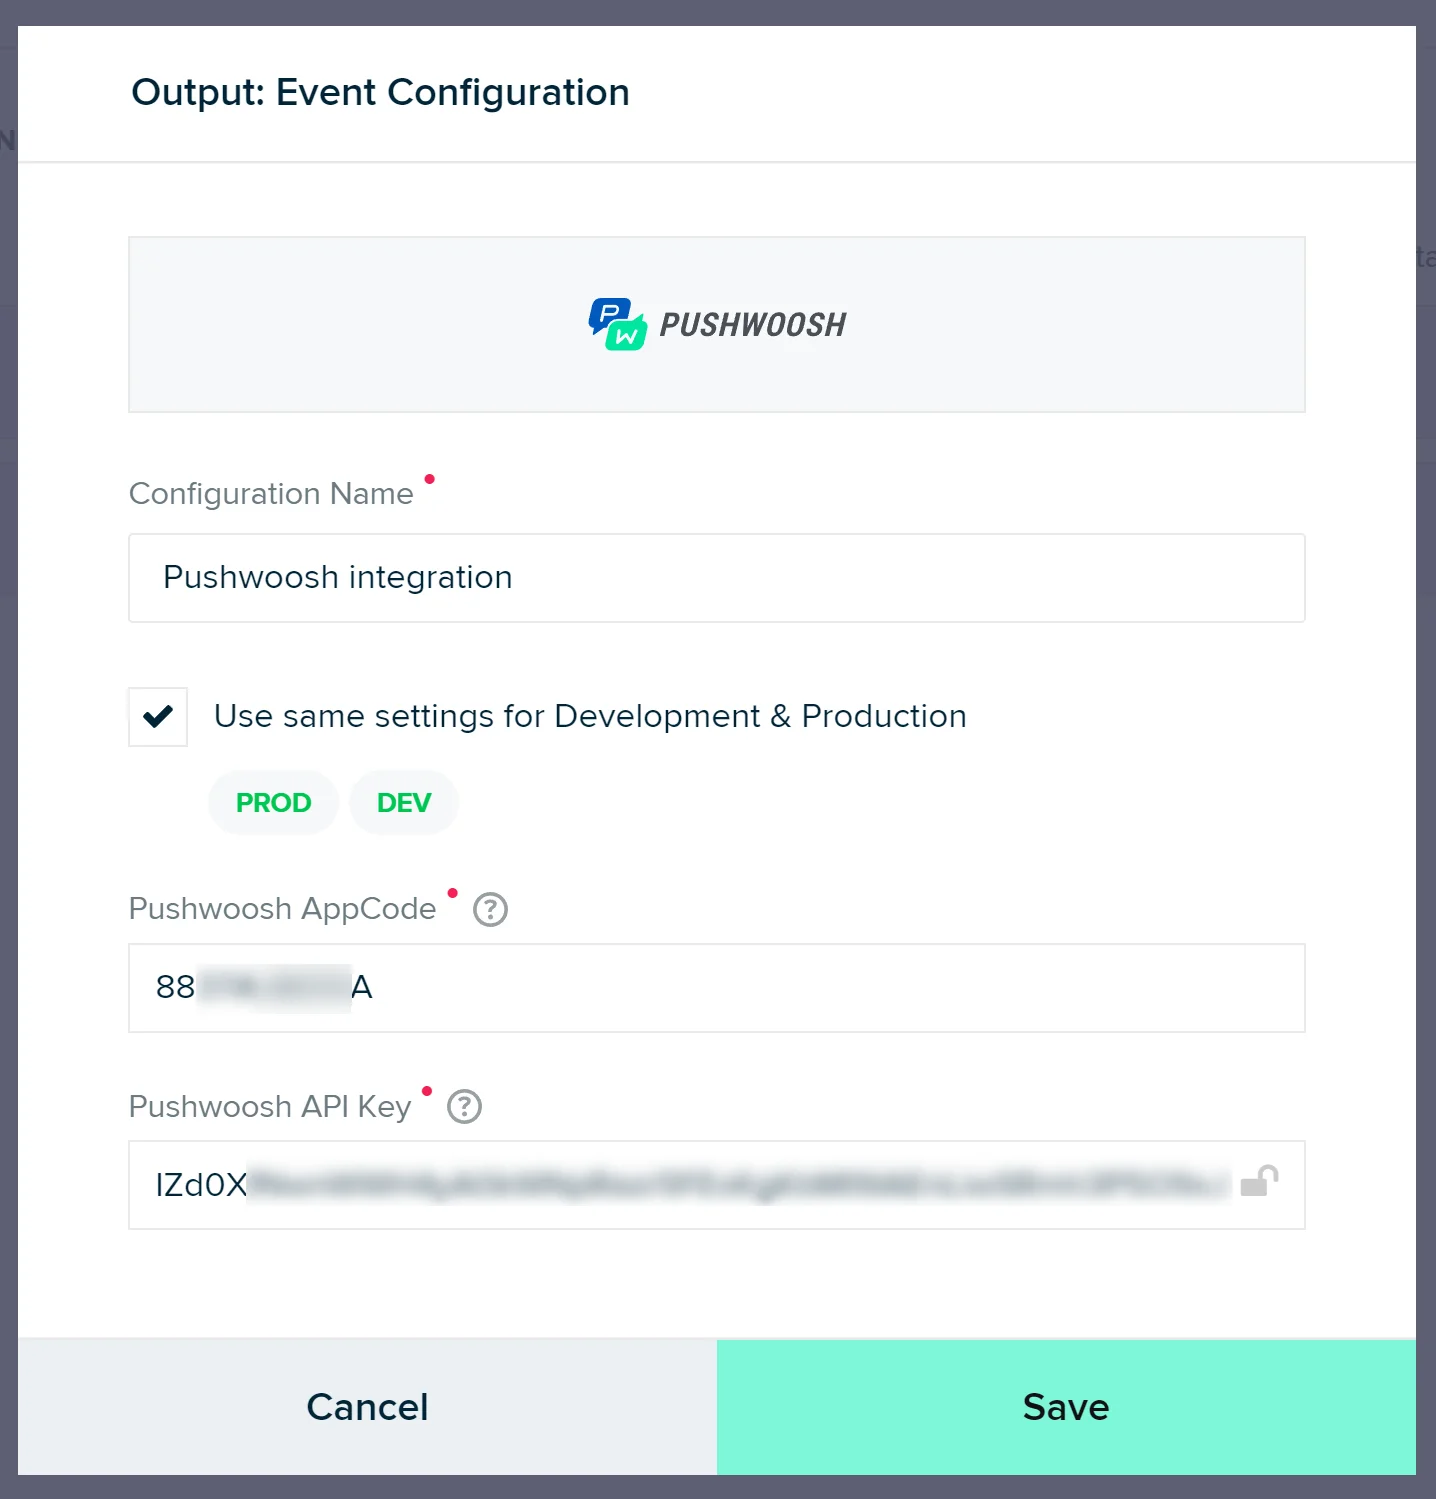The image size is (1436, 1499).
Task: Click the Configuration Name label
Action: point(271,494)
